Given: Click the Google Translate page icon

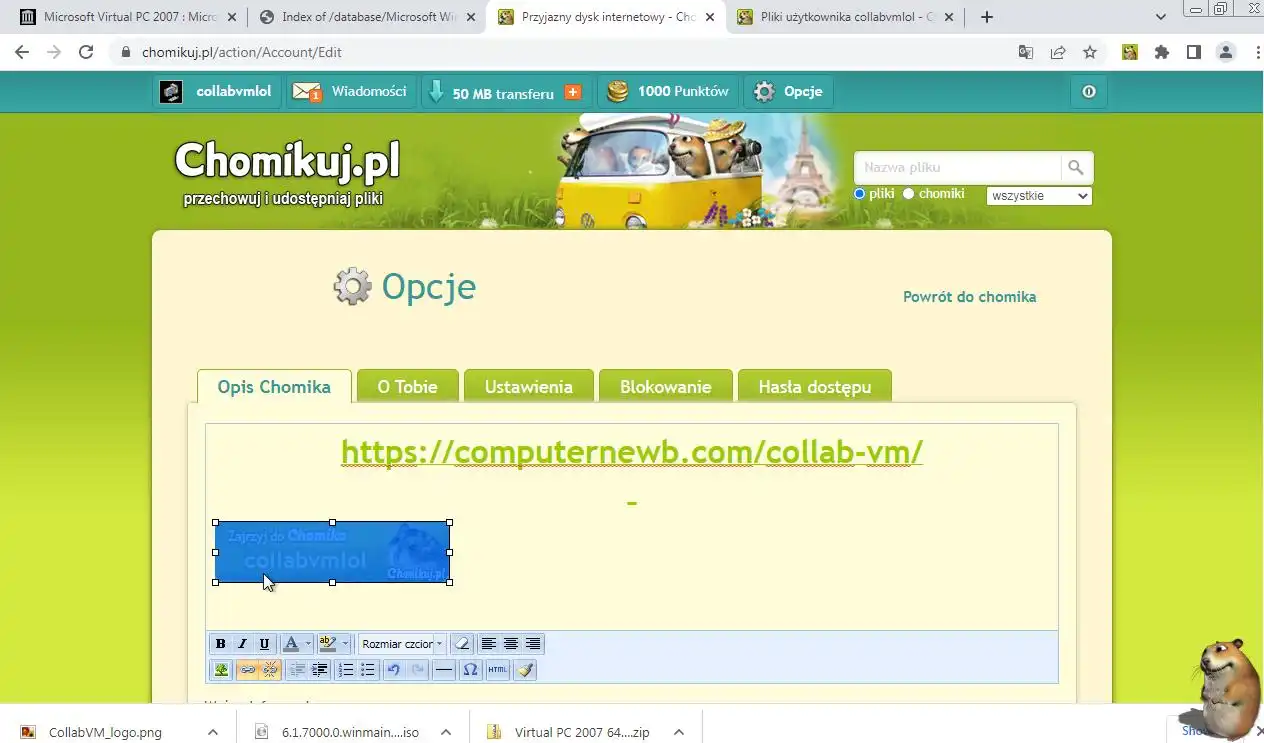Looking at the screenshot, I should [x=1026, y=52].
